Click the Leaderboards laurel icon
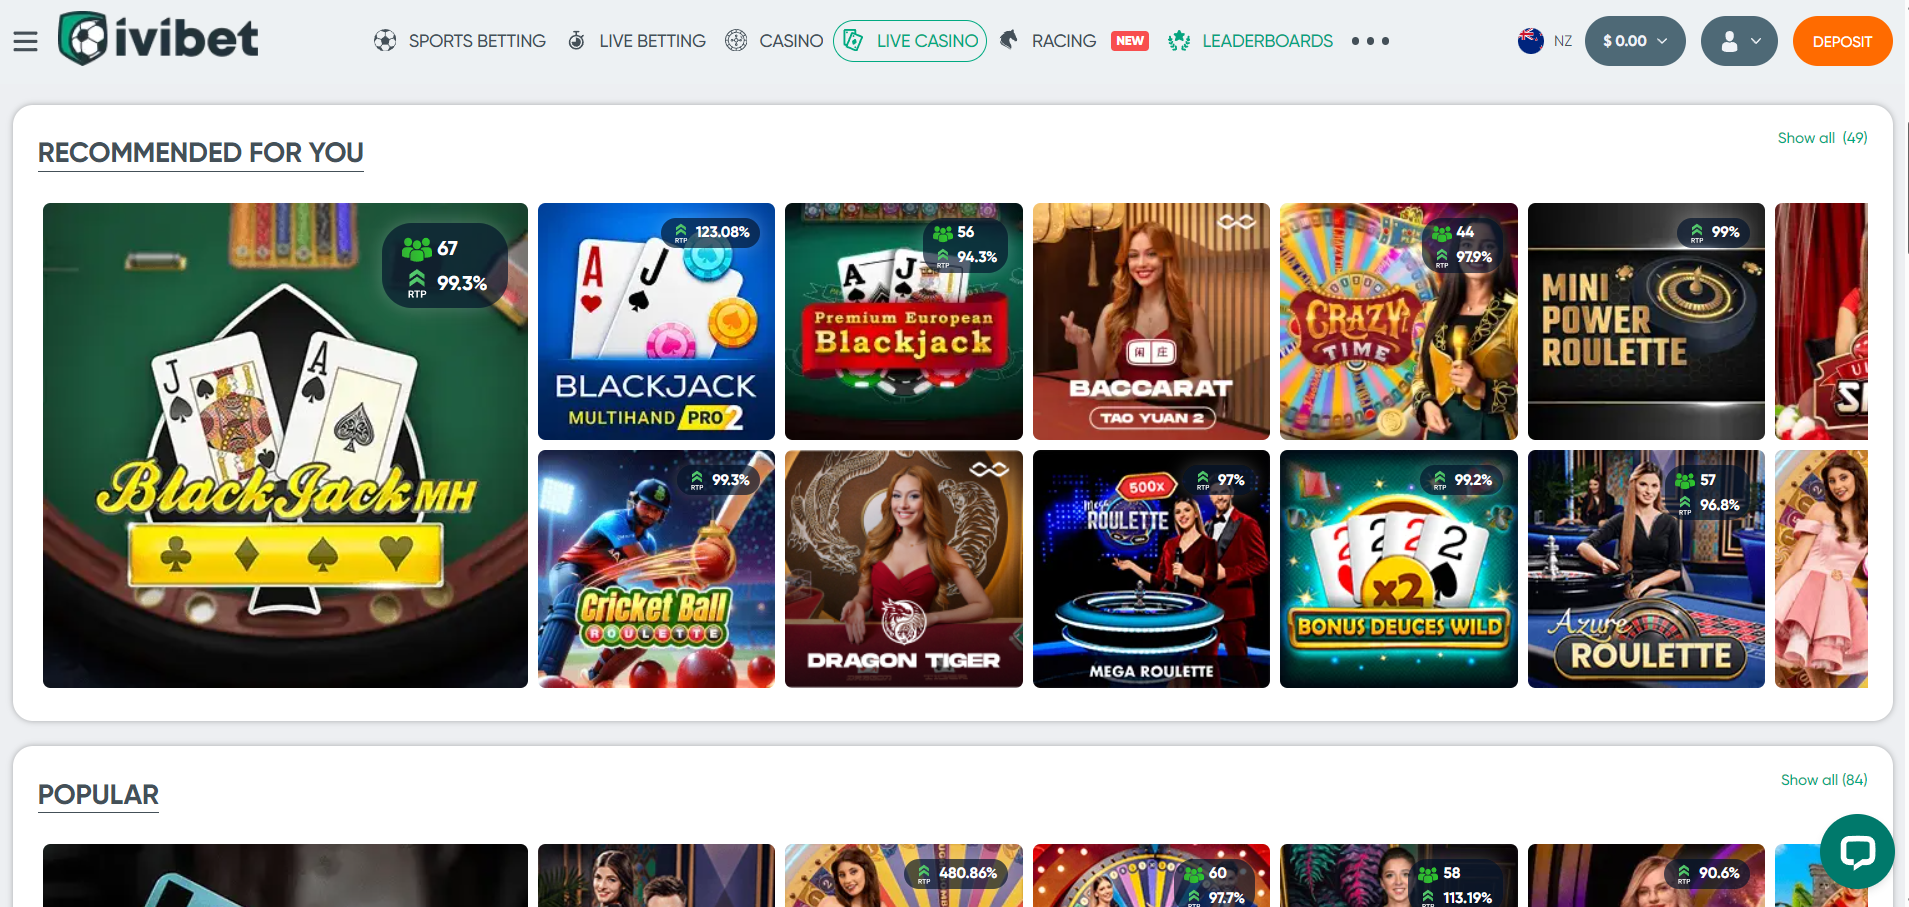Screen dimensions: 1909x907 point(1179,41)
